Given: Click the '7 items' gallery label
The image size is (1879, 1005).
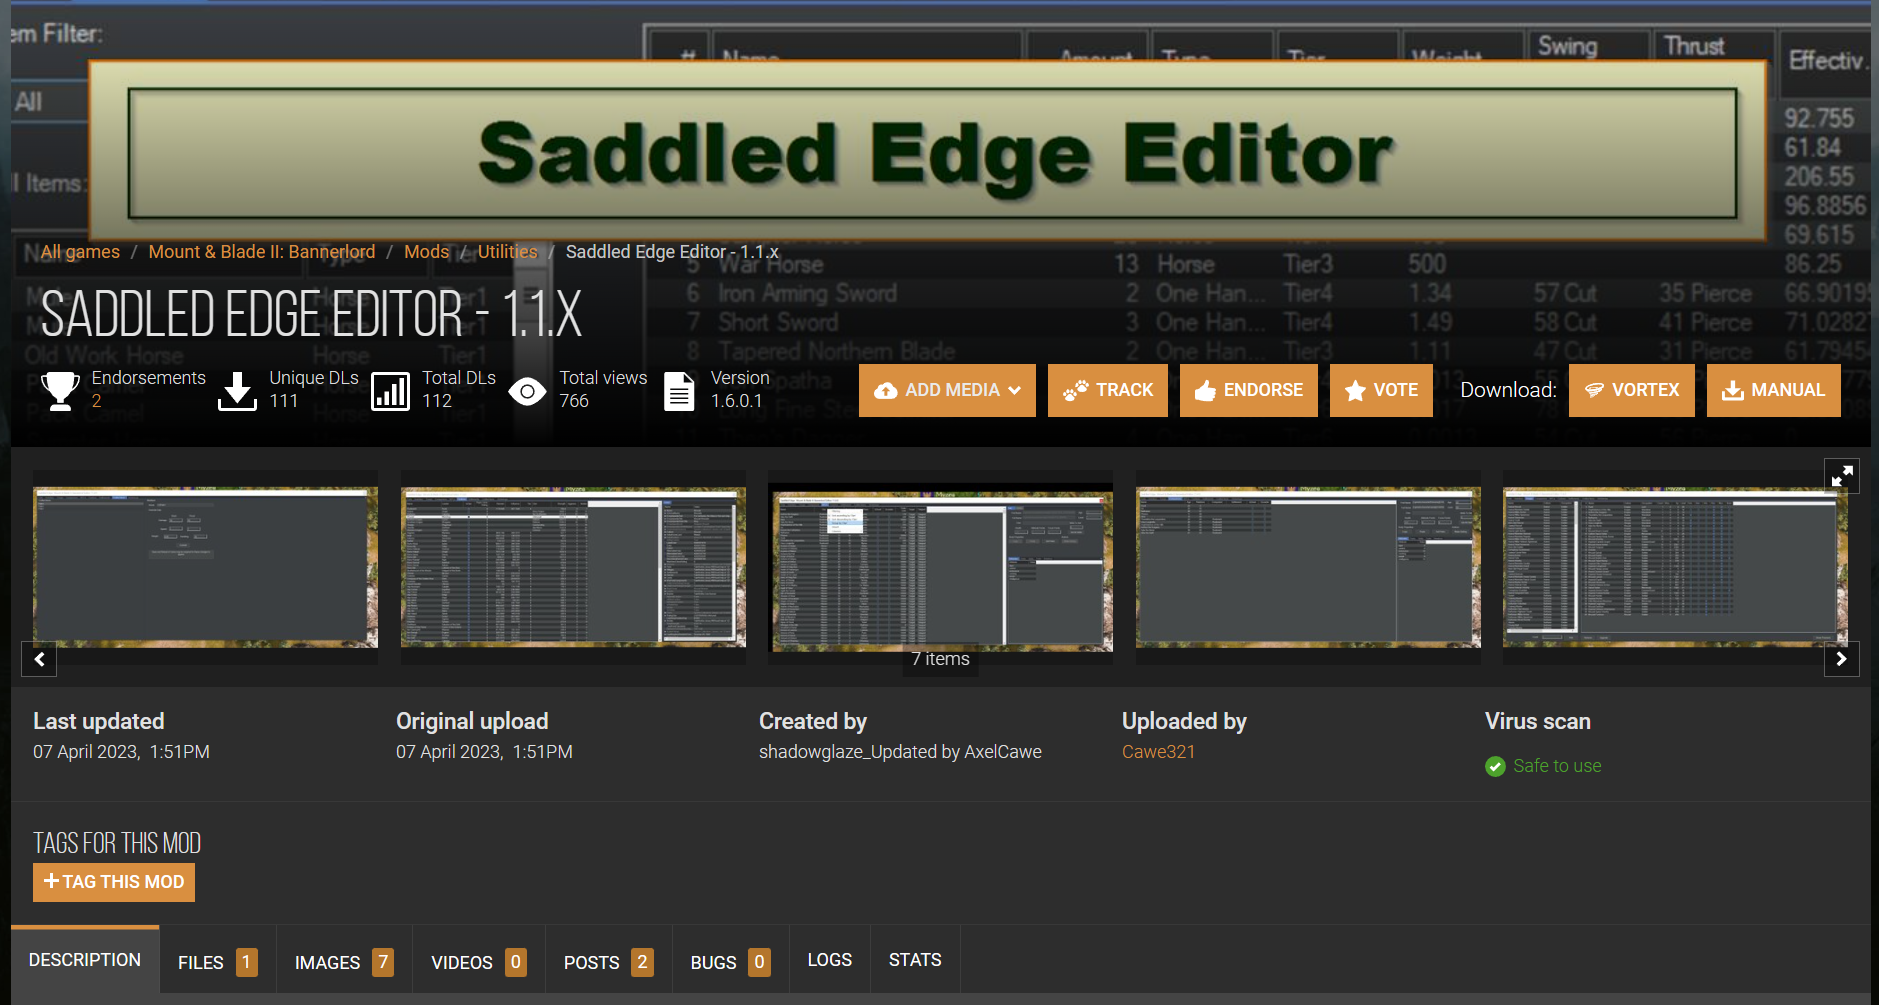Looking at the screenshot, I should point(940,659).
